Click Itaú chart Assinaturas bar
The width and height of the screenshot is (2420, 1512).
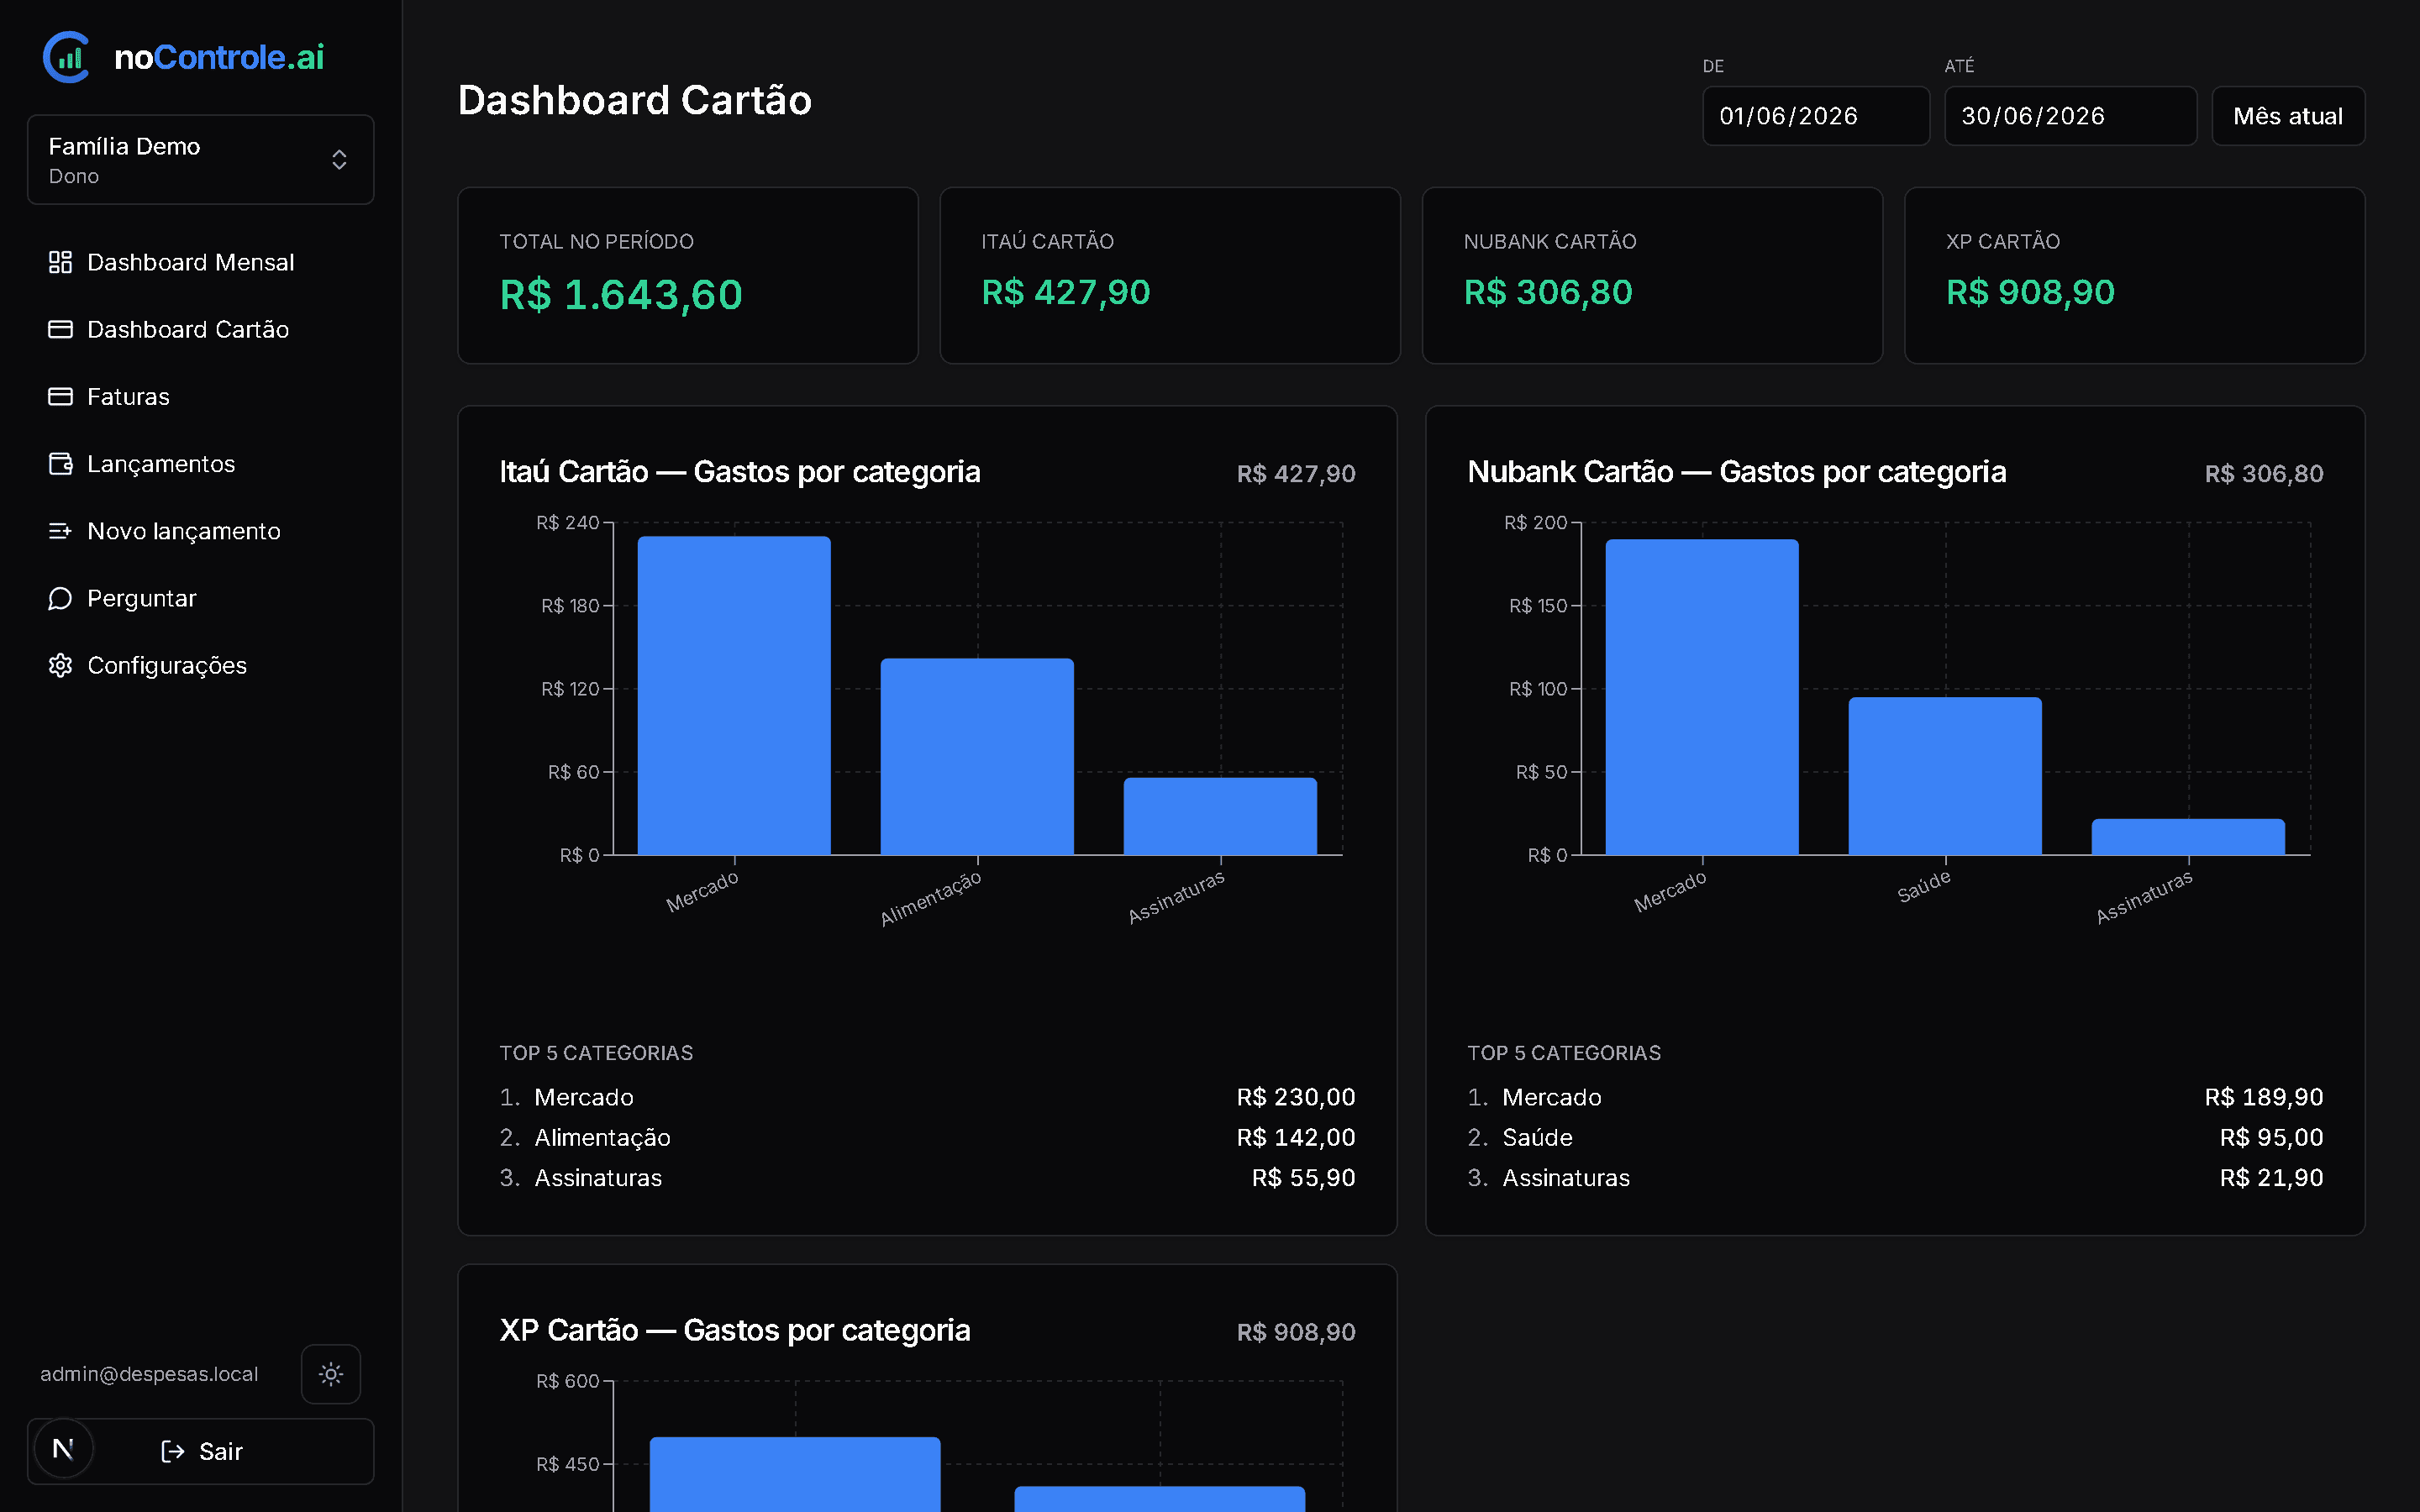coord(1220,816)
